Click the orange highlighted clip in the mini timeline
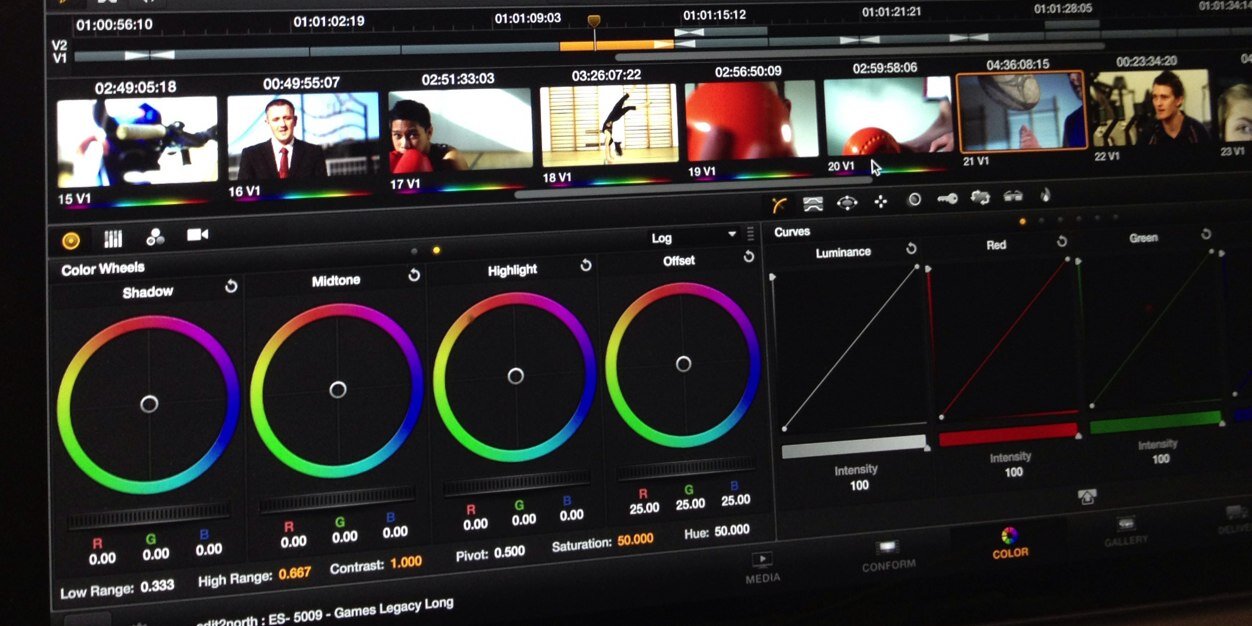Image resolution: width=1252 pixels, height=626 pixels. point(616,45)
